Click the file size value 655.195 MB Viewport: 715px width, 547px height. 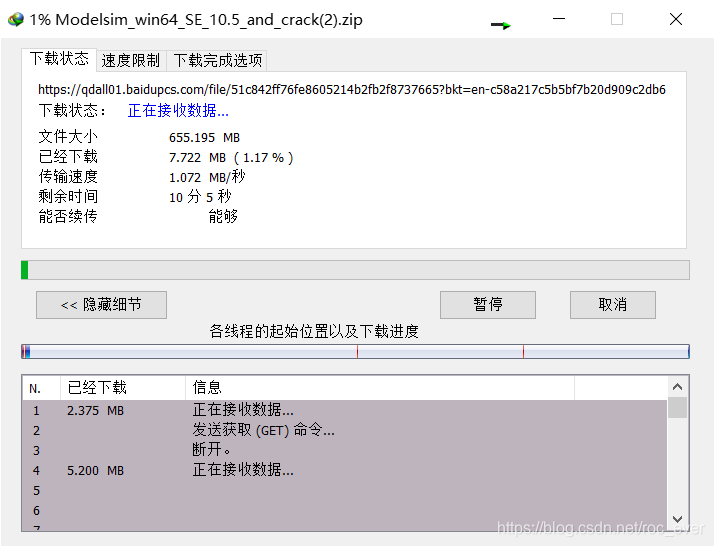204,137
